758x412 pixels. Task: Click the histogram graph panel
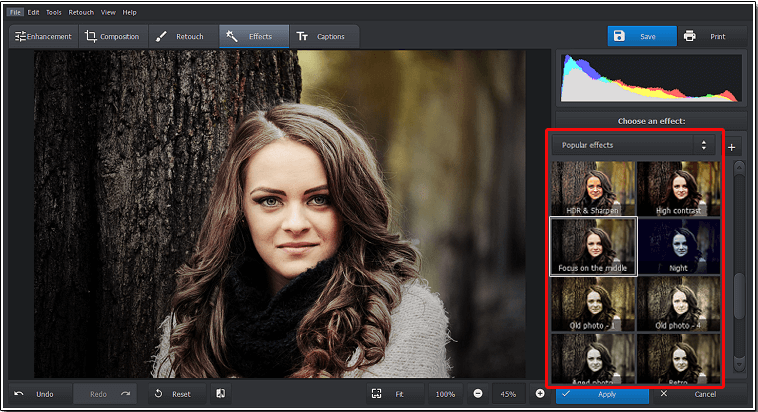coord(651,78)
